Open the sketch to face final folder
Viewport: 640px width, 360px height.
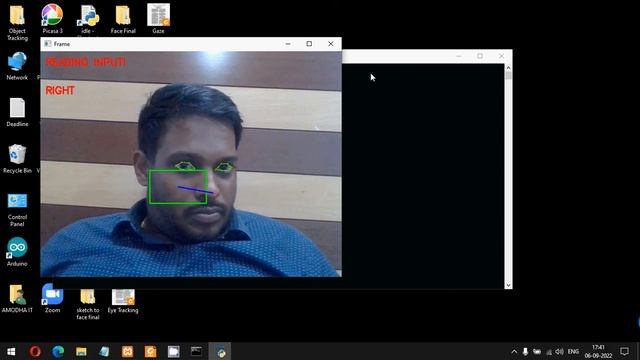tap(87, 303)
